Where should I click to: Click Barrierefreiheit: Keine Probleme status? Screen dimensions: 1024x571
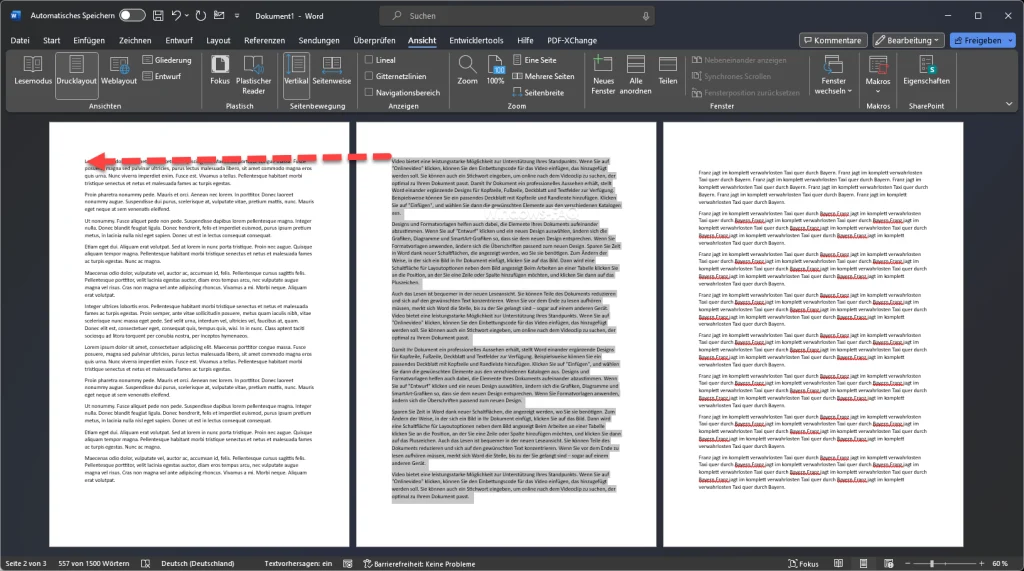click(x=419, y=564)
